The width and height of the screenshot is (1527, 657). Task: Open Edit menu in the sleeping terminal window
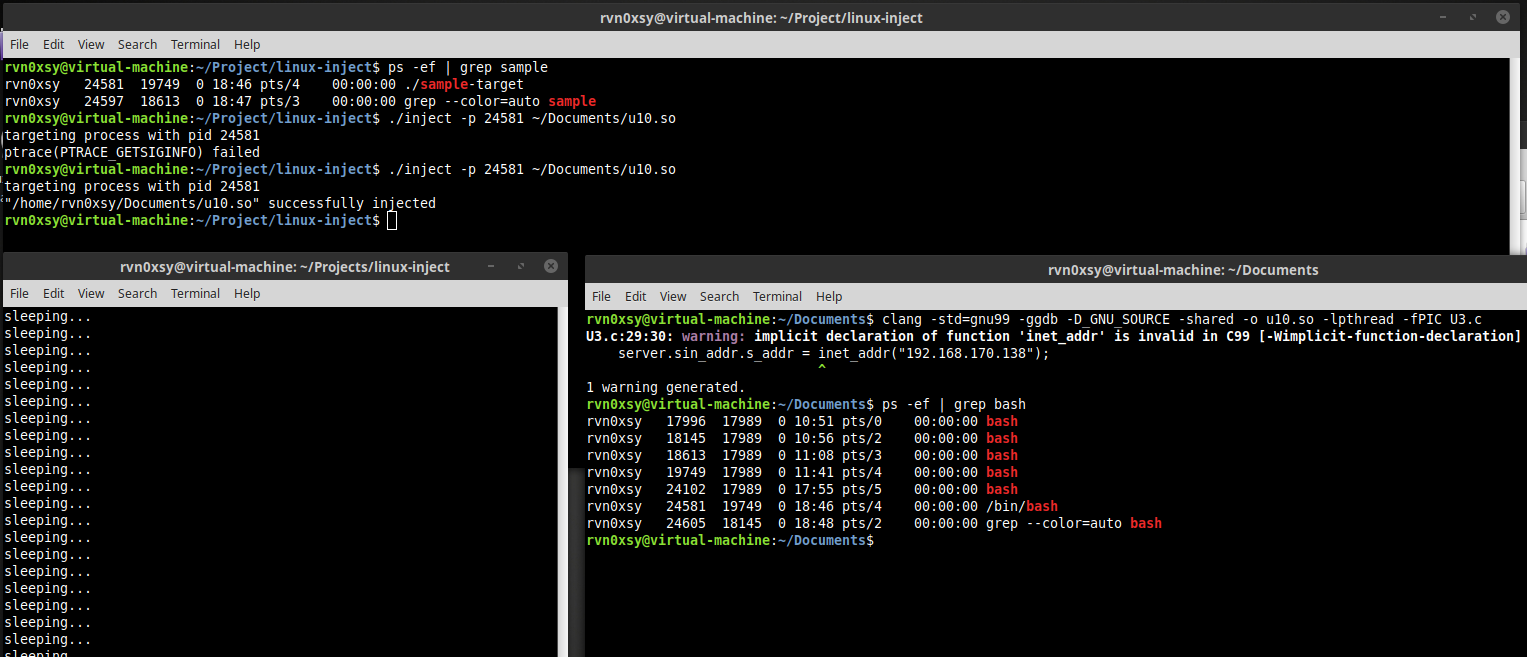pos(53,293)
